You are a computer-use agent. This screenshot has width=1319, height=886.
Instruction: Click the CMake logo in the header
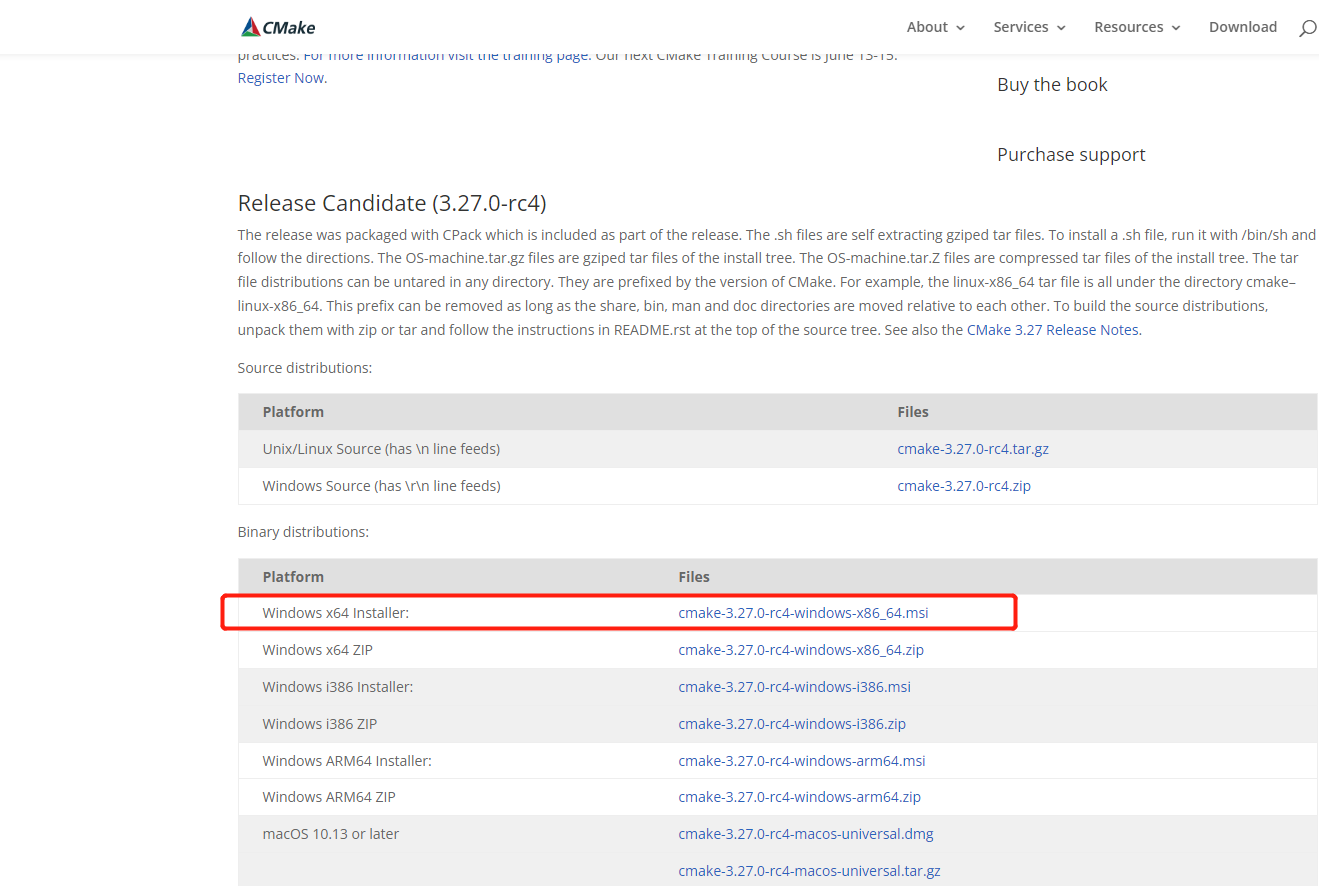click(278, 27)
